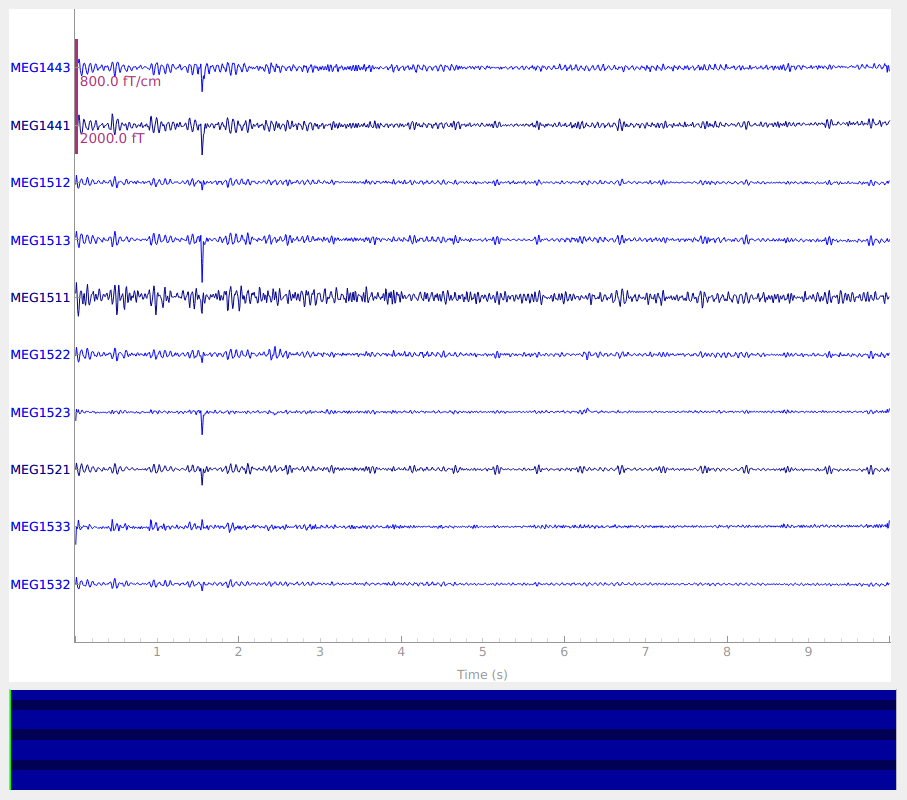The height and width of the screenshot is (800, 907).
Task: Click the downward spike on the MEG1523 trace
Action: coord(202,426)
